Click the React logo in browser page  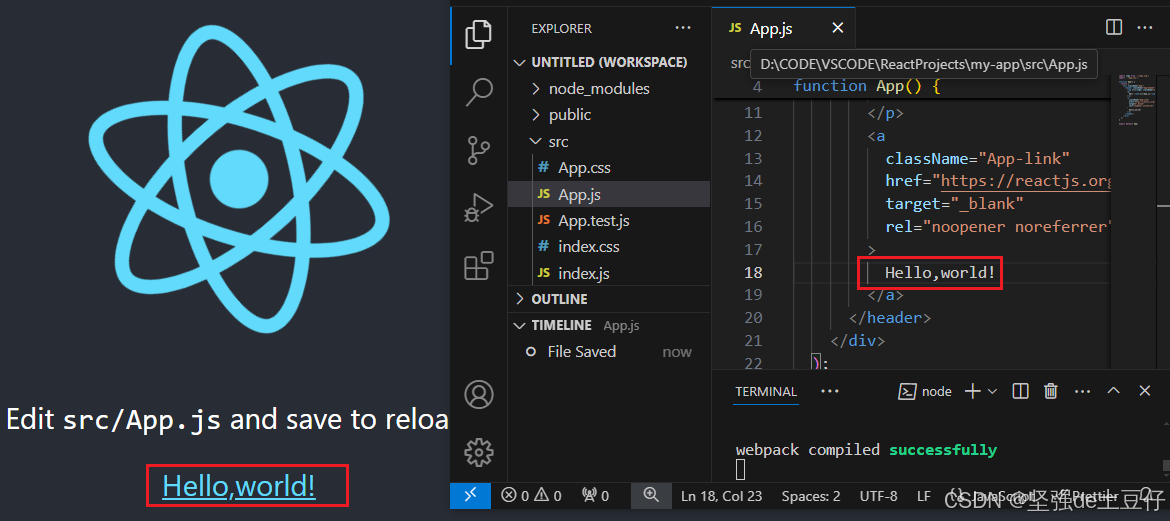pos(239,178)
